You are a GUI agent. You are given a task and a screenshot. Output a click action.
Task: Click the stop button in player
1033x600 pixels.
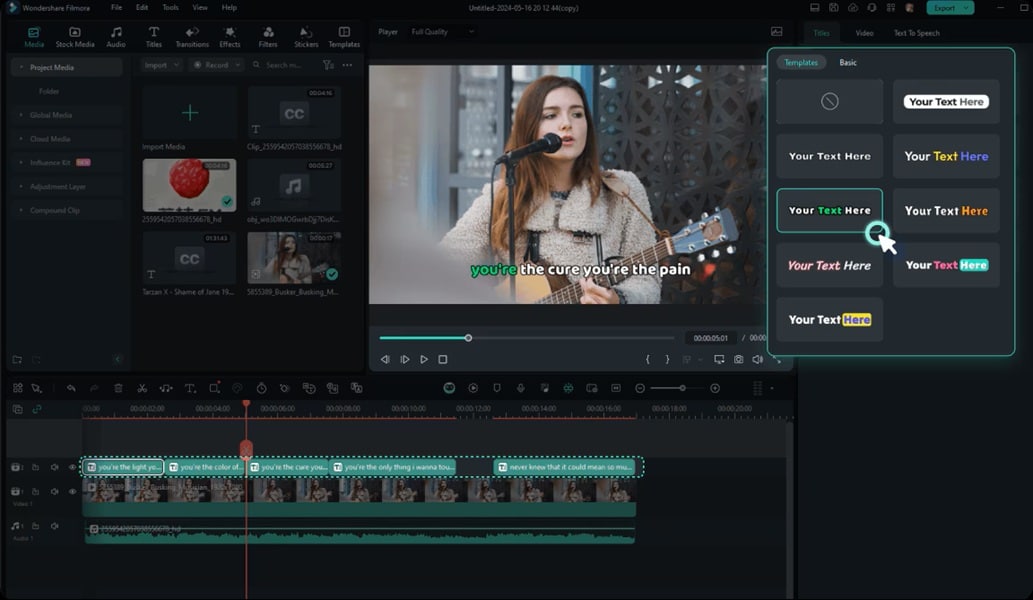[443, 359]
